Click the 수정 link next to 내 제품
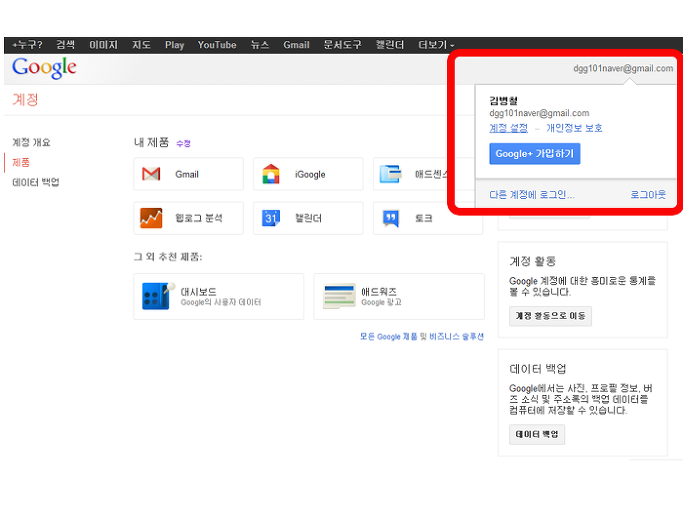The width and height of the screenshot is (683, 517). [x=183, y=143]
